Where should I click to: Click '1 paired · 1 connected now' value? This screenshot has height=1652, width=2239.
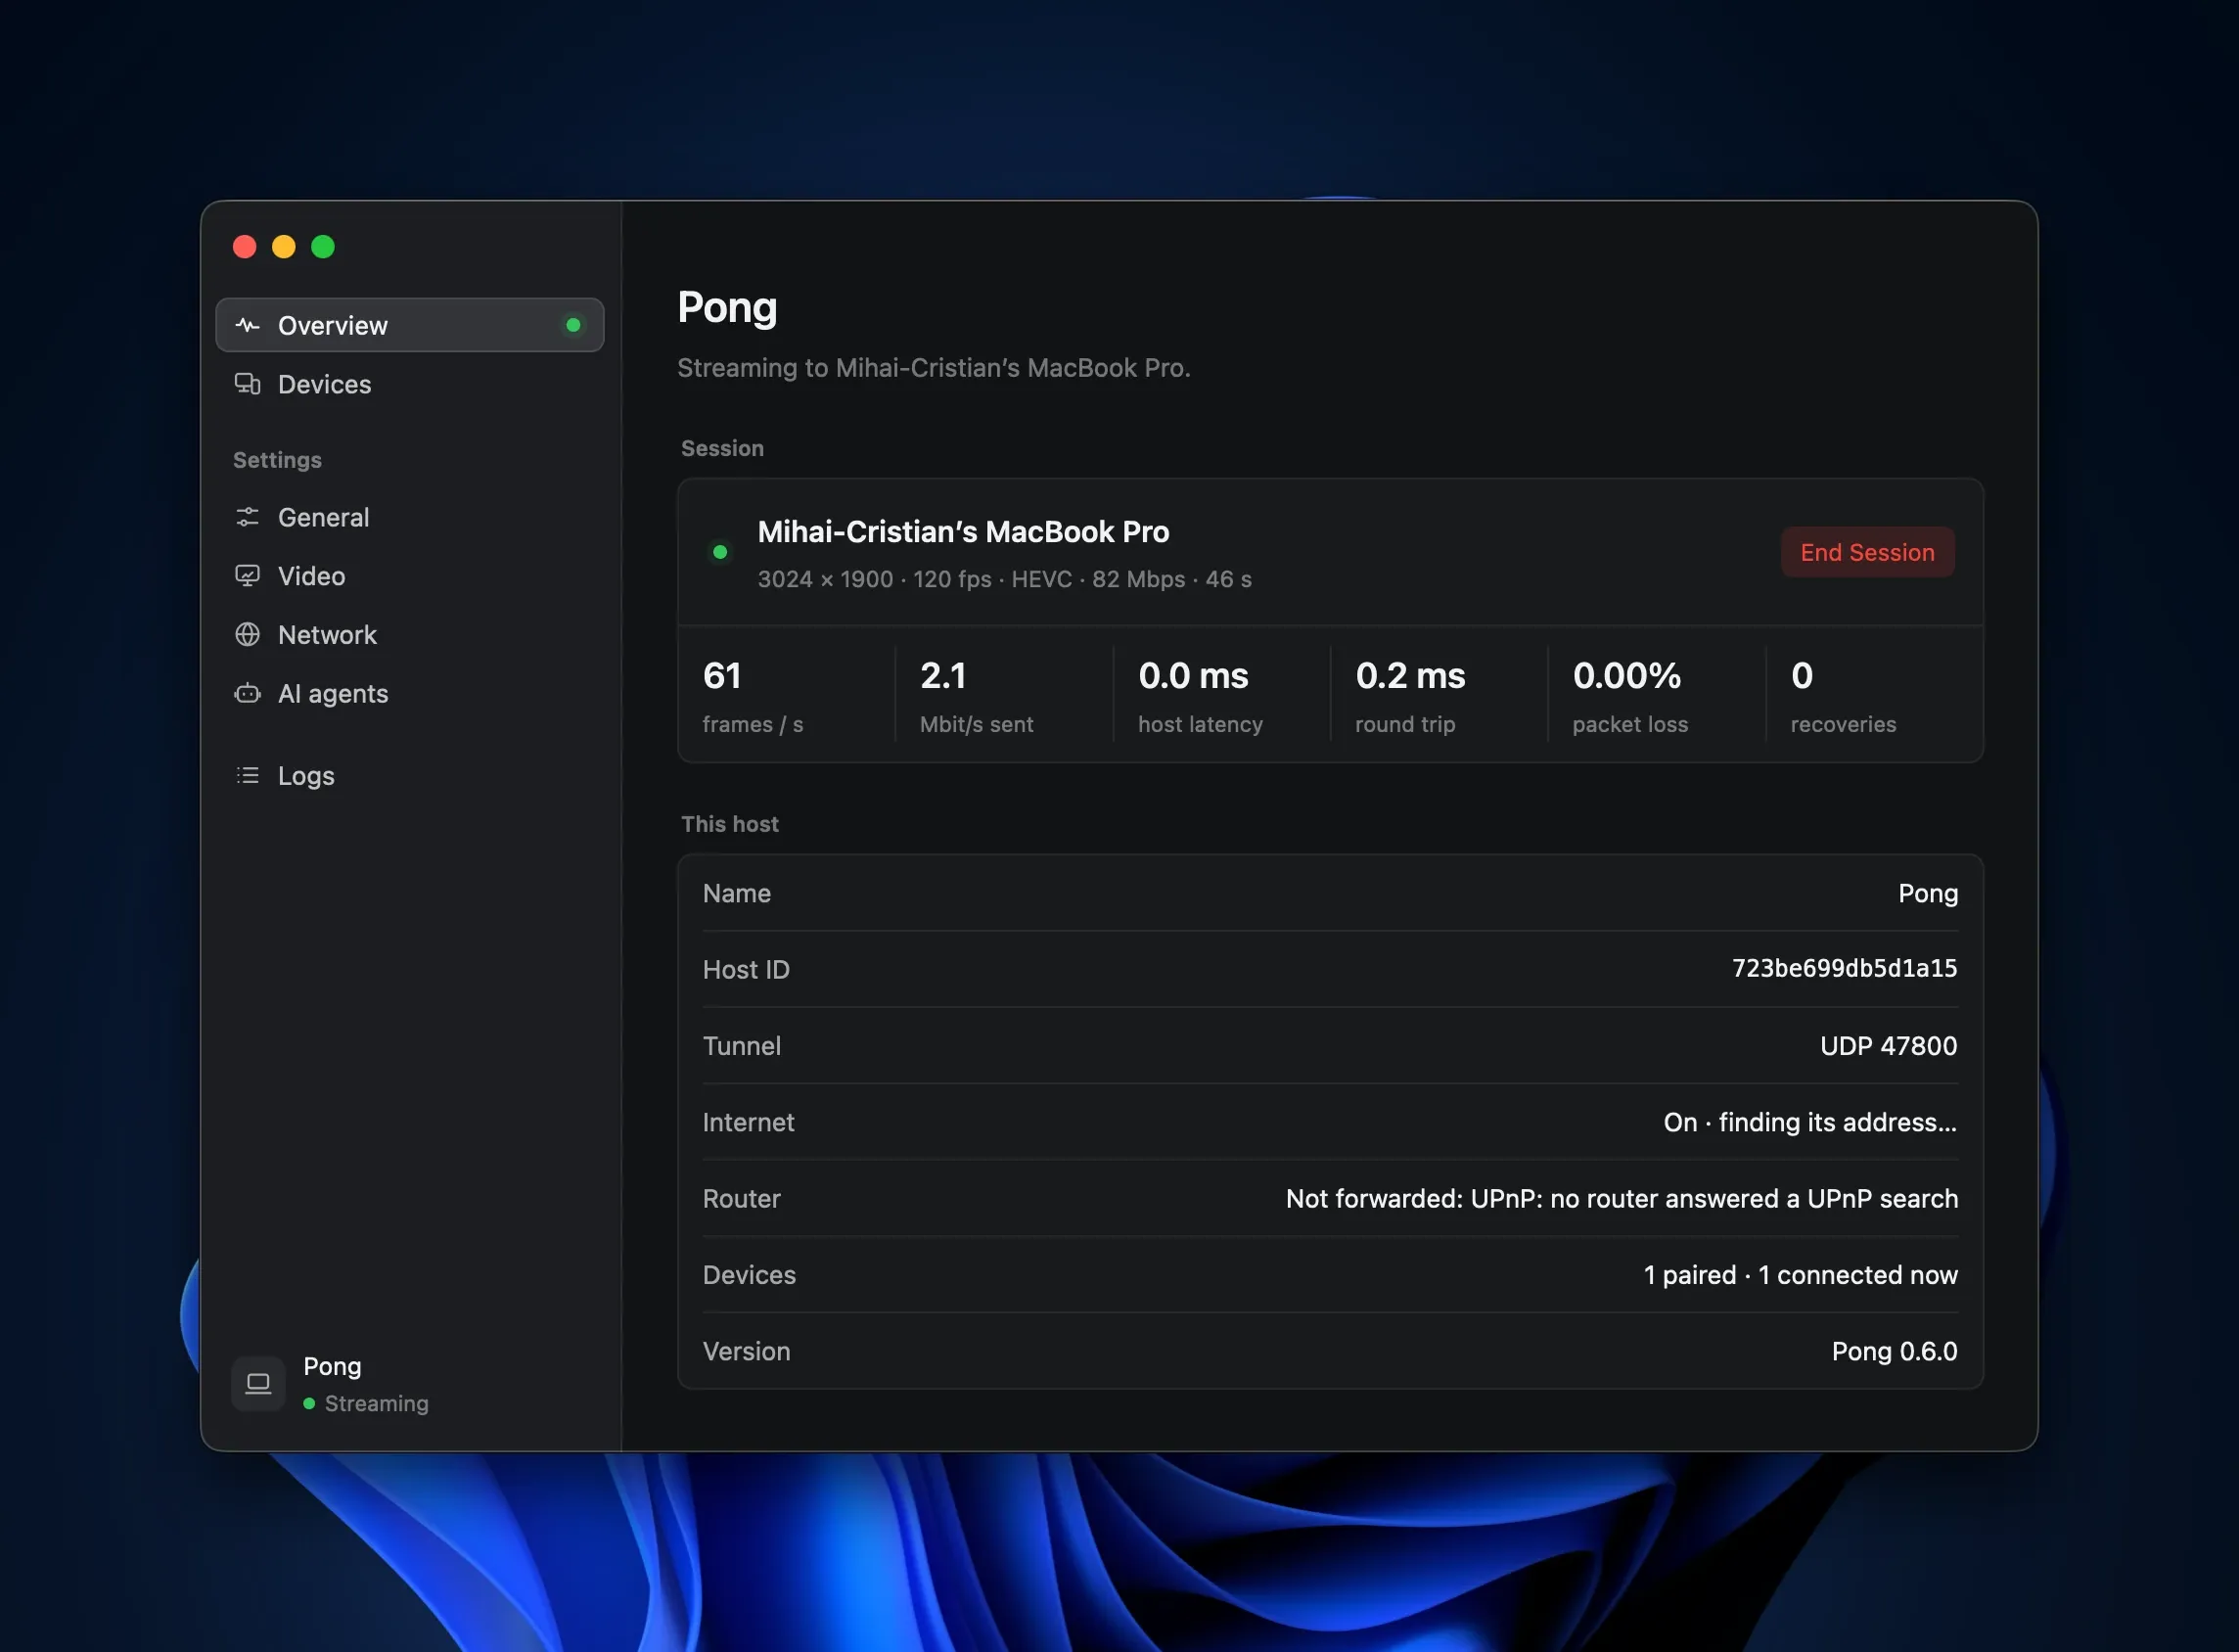click(x=1800, y=1275)
